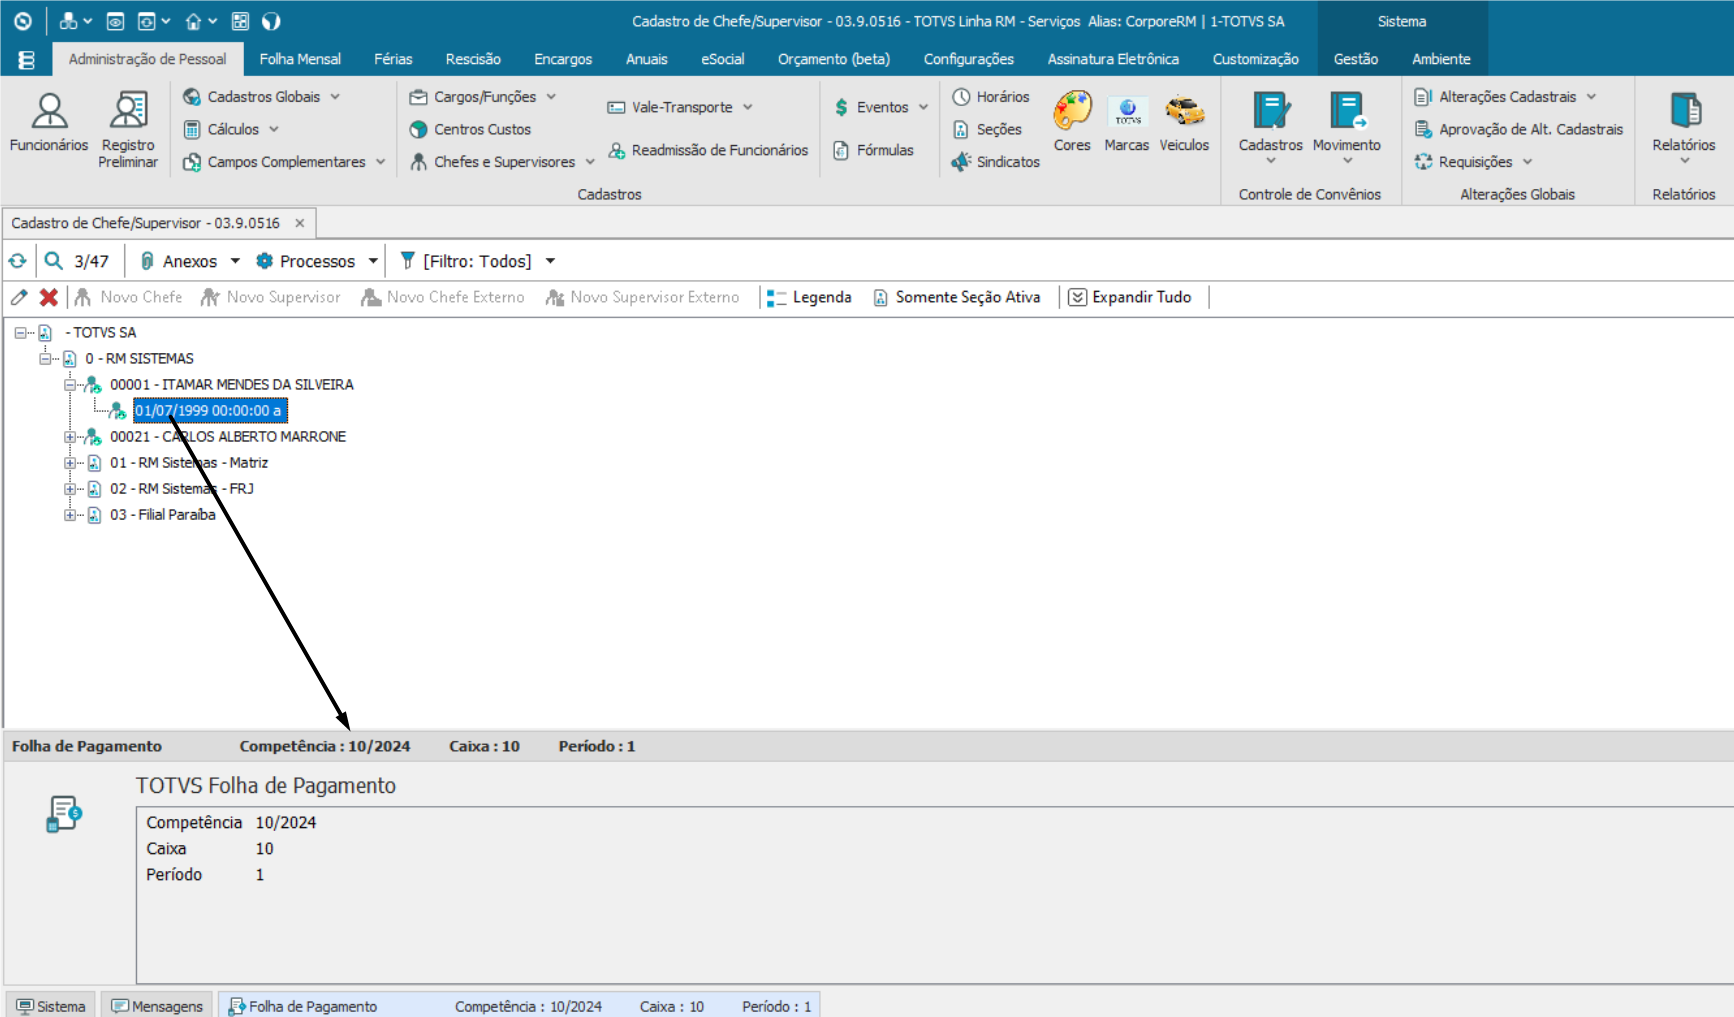Screen dimensions: 1734x1017
Task: Click the TOTVS logo icon in the title bar
Action: click(x=23, y=21)
